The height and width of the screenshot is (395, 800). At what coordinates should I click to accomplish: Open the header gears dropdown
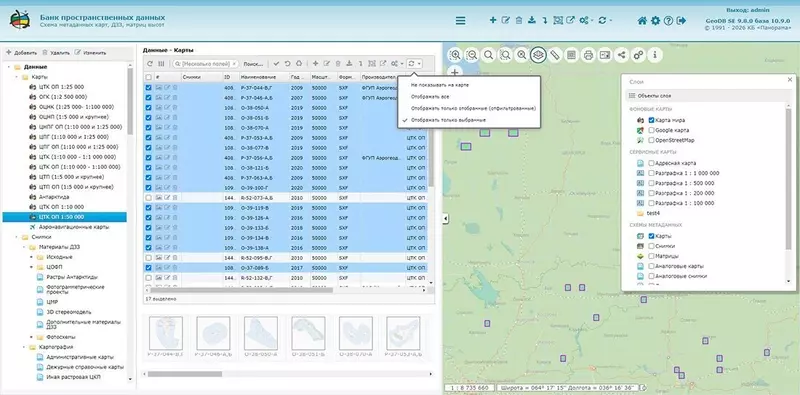586,20
